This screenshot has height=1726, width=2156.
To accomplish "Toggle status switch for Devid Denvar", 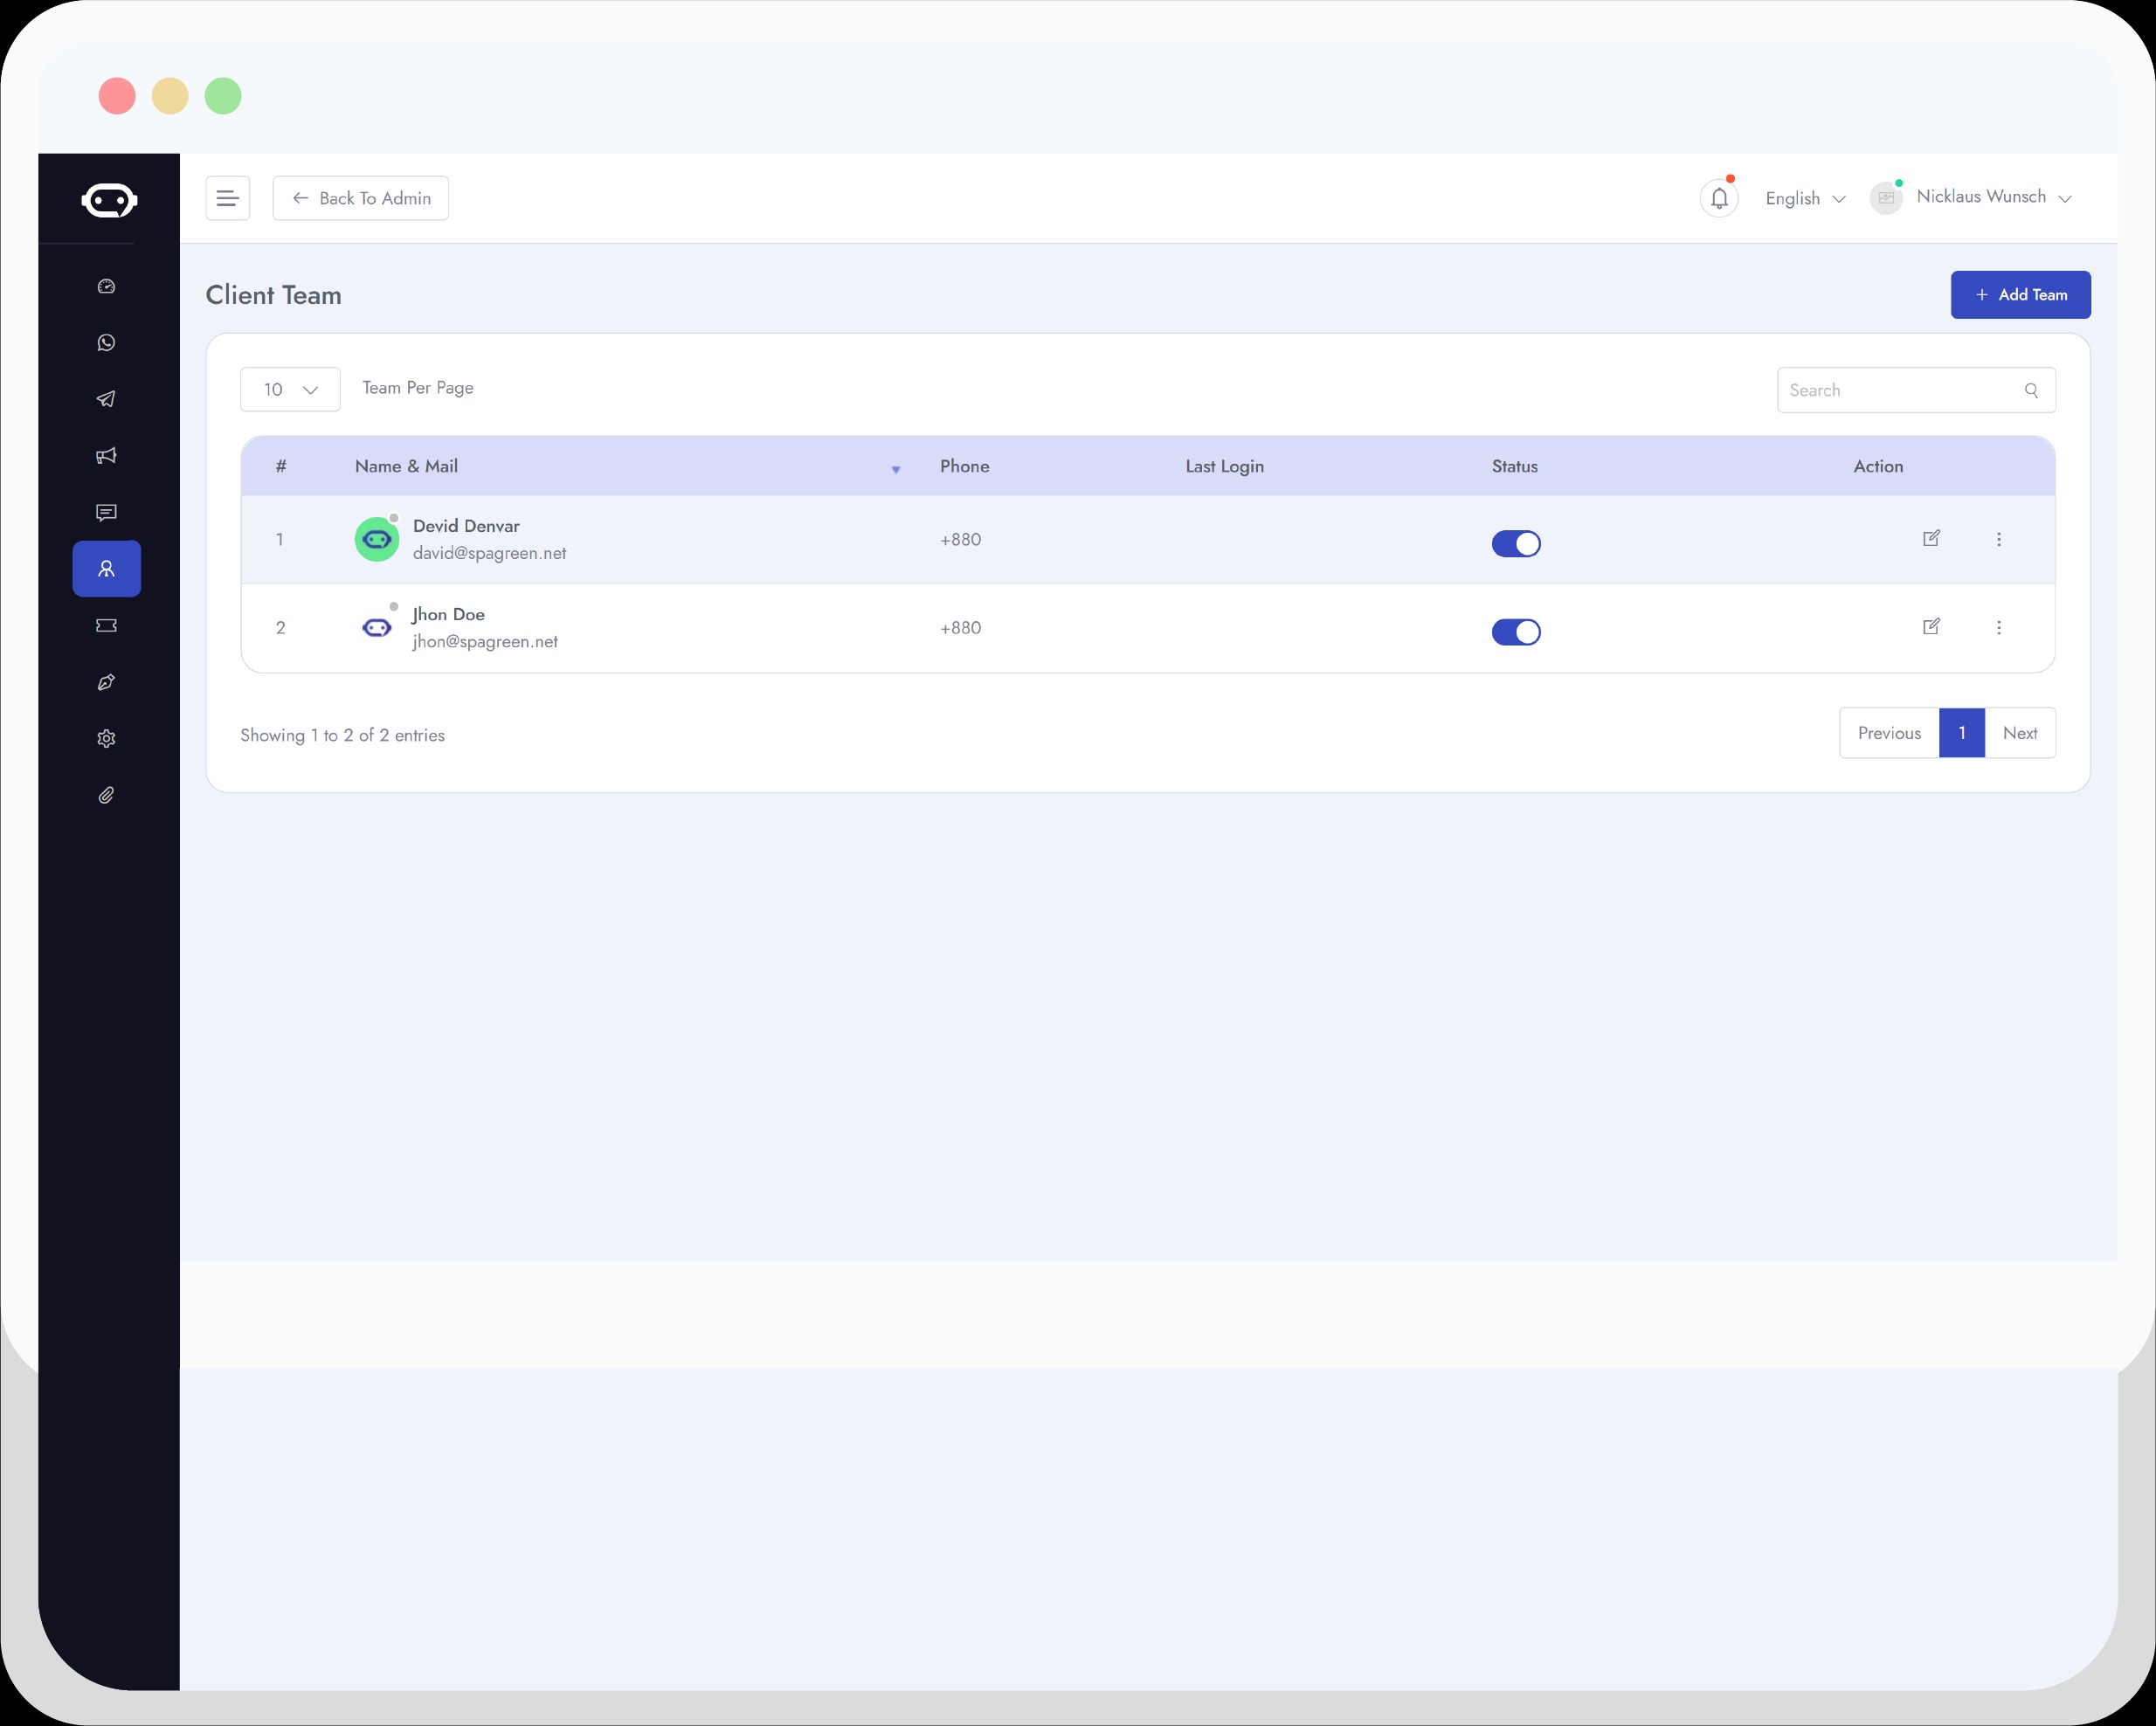I will point(1513,542).
